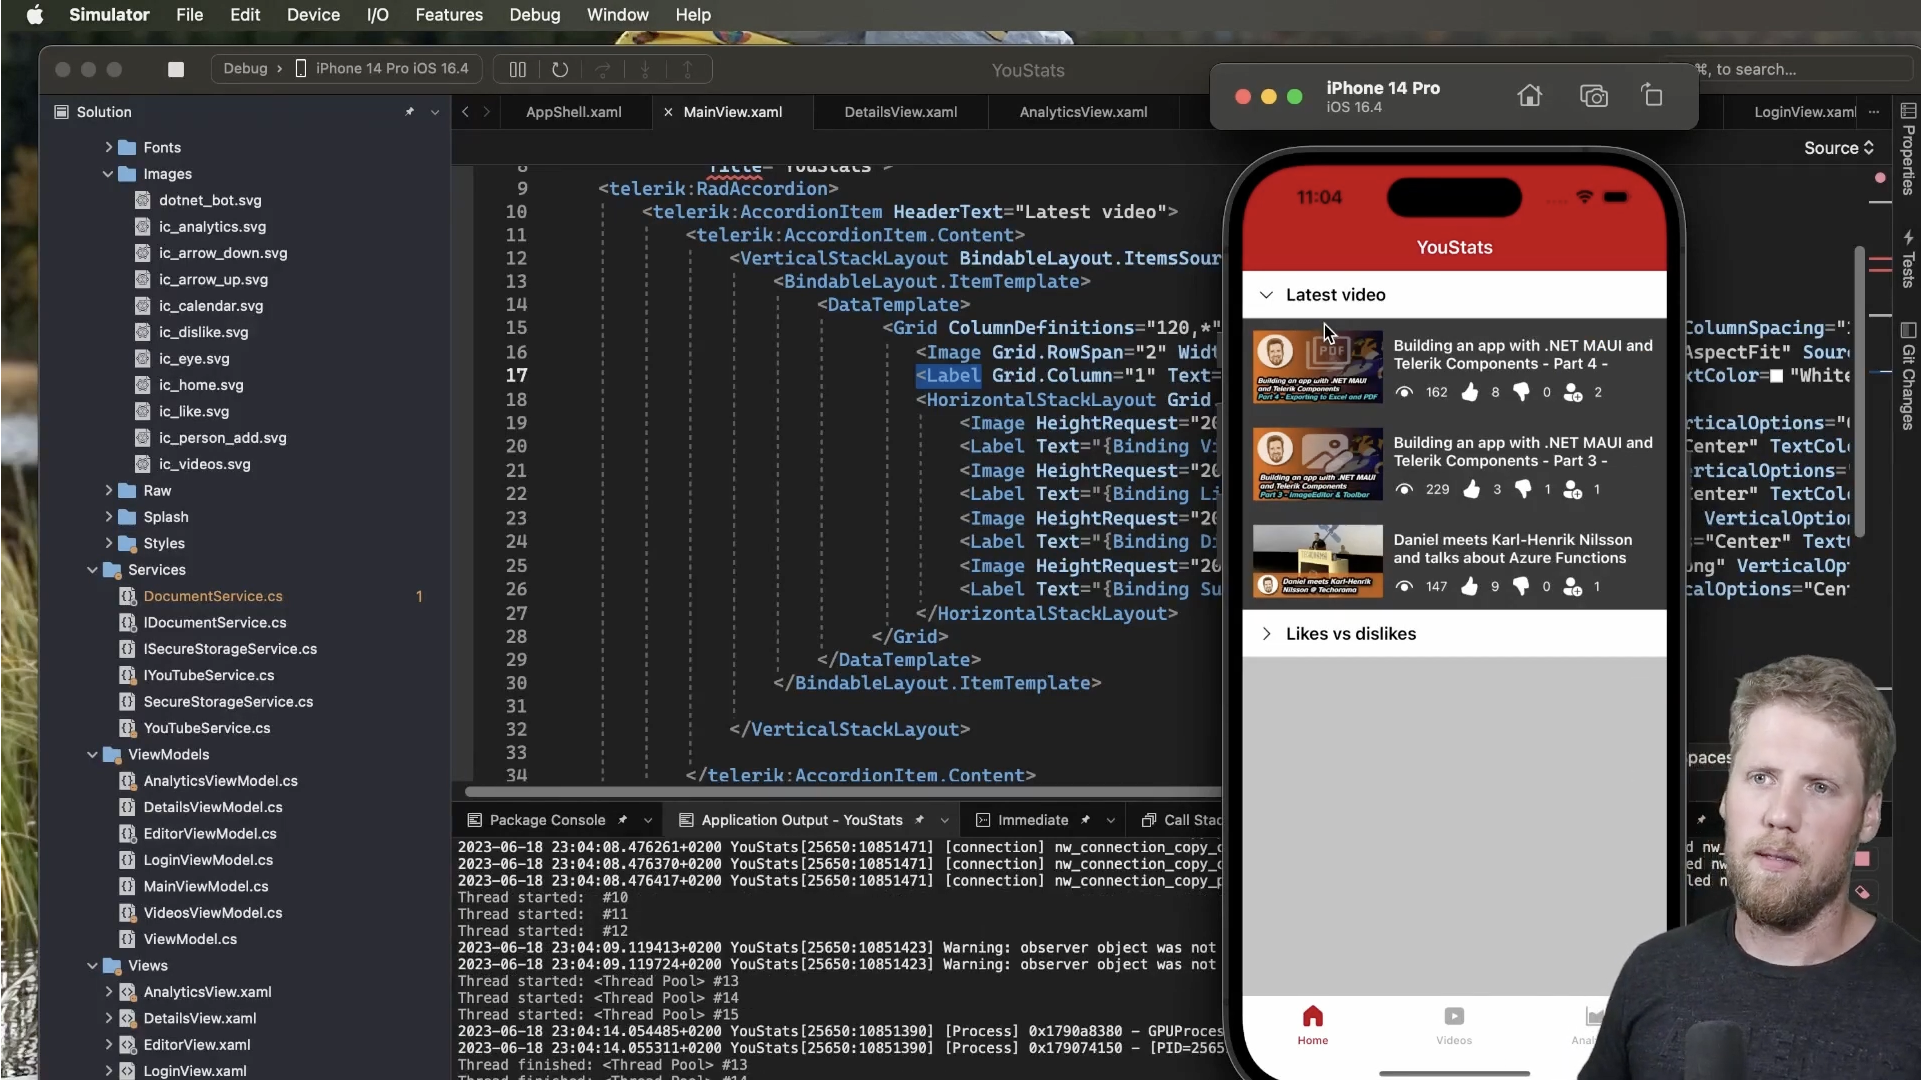Expand the Likes vs dislikes accordion
This screenshot has width=1922, height=1082.
pyautogui.click(x=1266, y=634)
